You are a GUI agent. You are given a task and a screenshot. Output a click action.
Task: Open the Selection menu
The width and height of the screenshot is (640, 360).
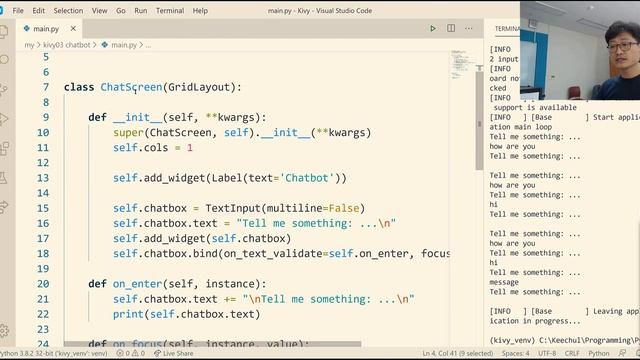(x=68, y=11)
